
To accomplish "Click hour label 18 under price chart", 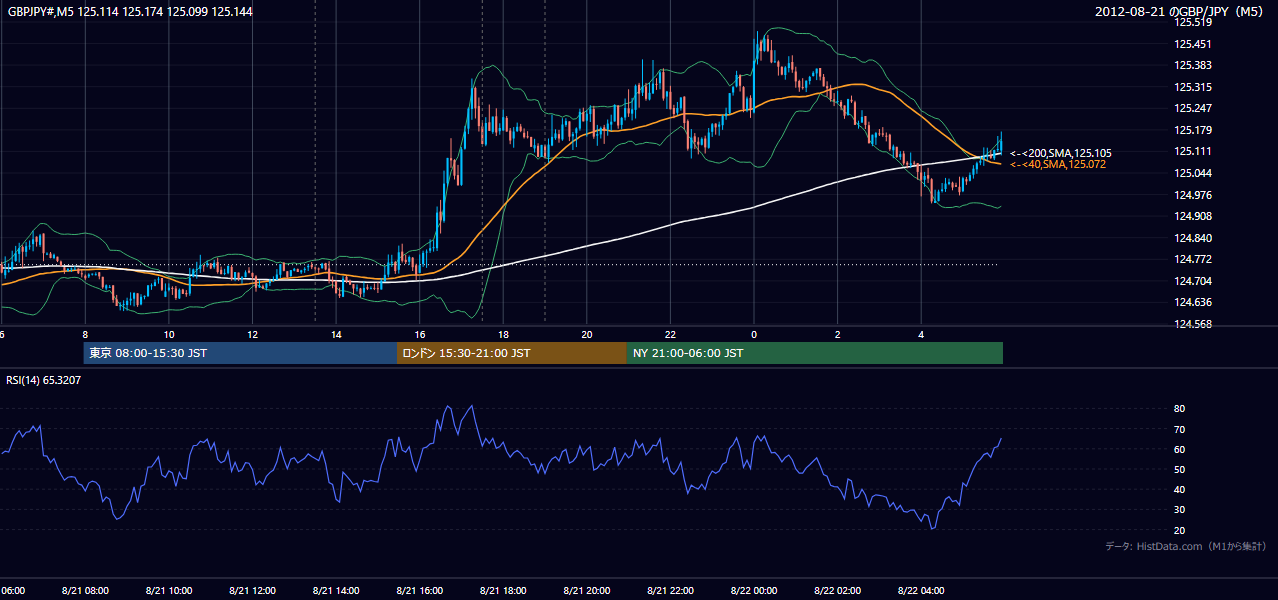I will [x=503, y=335].
